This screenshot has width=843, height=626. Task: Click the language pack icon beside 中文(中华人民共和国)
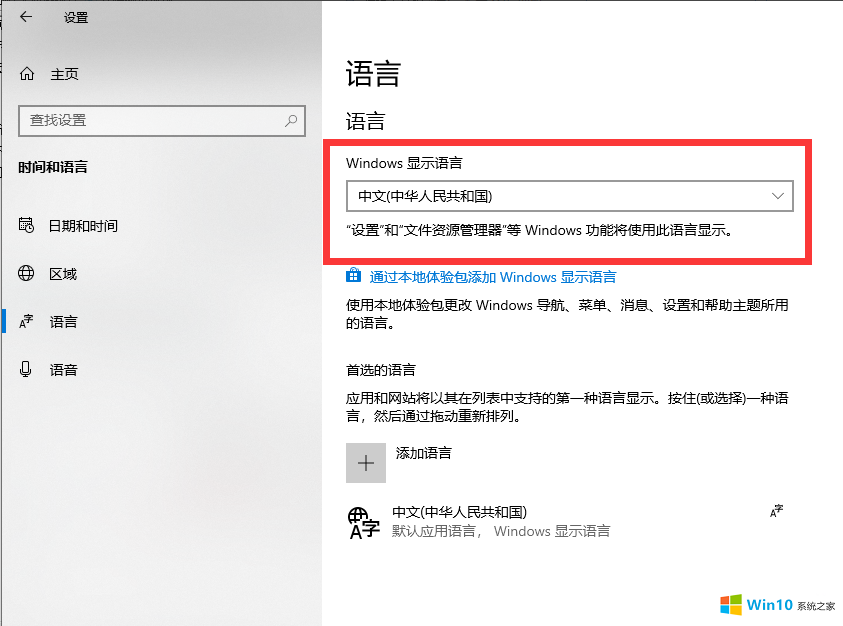(363, 522)
